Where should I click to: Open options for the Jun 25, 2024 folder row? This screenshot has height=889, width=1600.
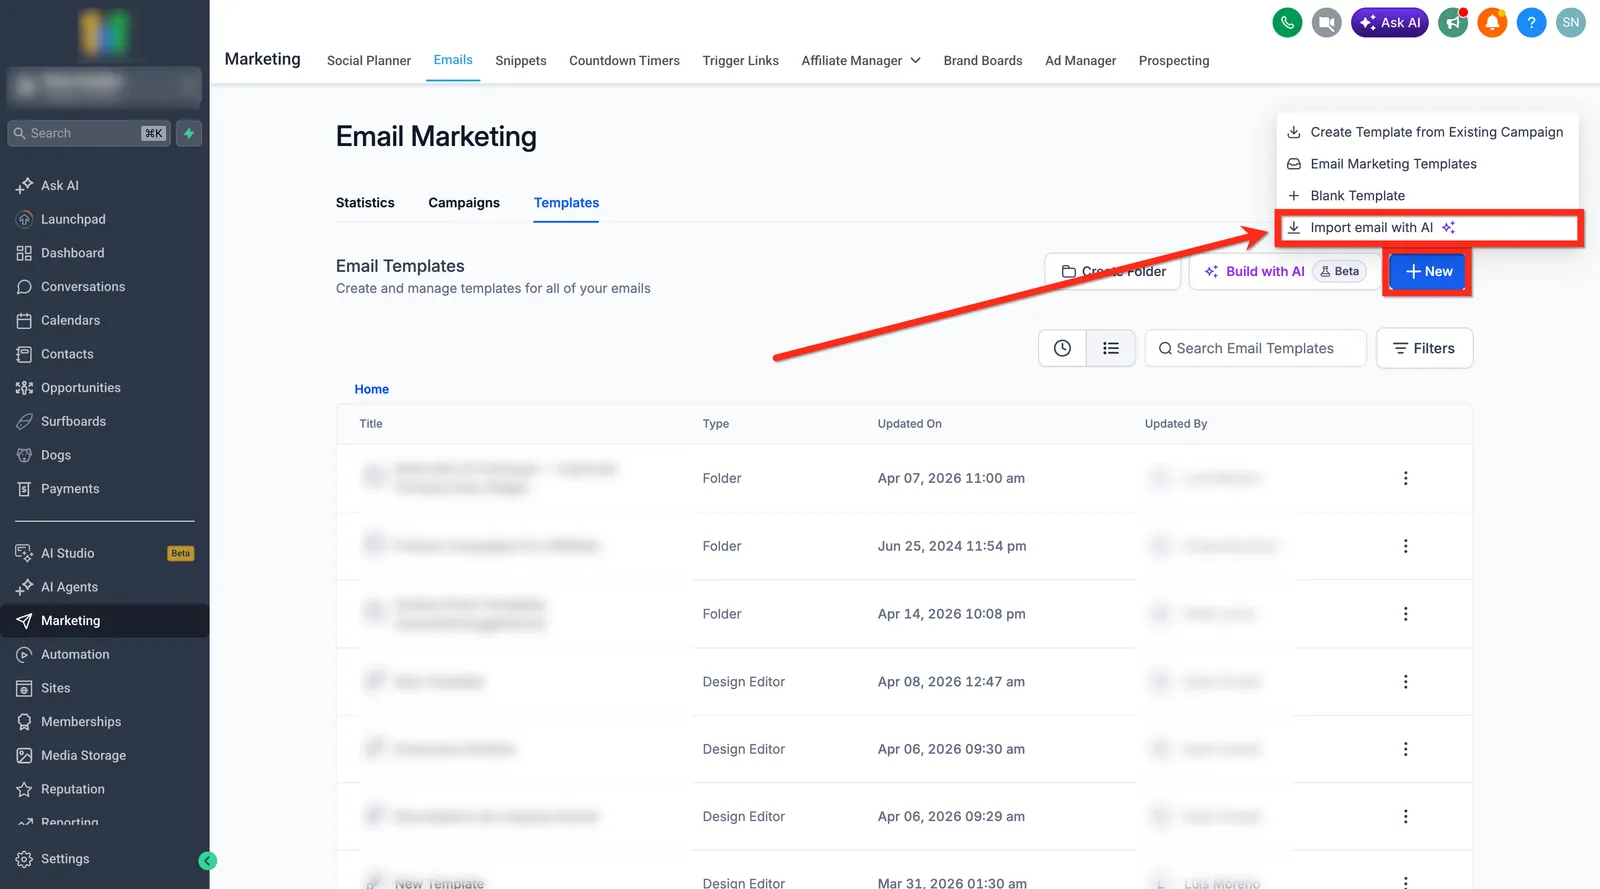point(1405,546)
